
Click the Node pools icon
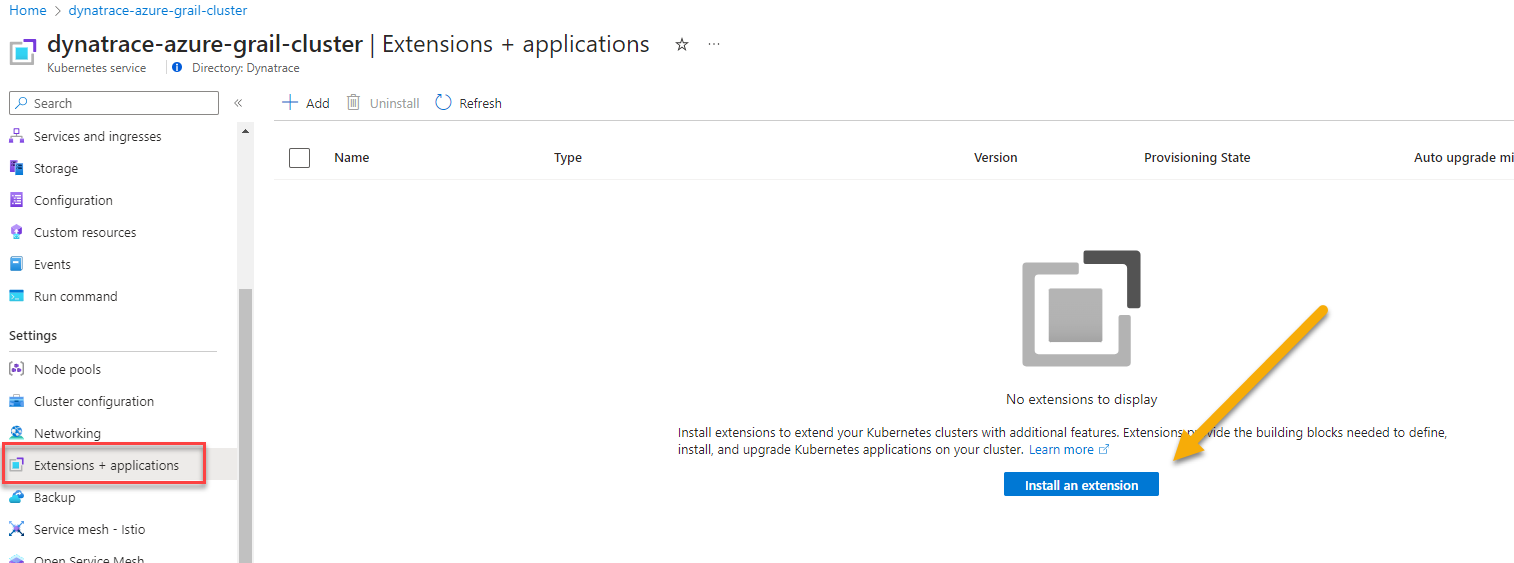tap(16, 369)
